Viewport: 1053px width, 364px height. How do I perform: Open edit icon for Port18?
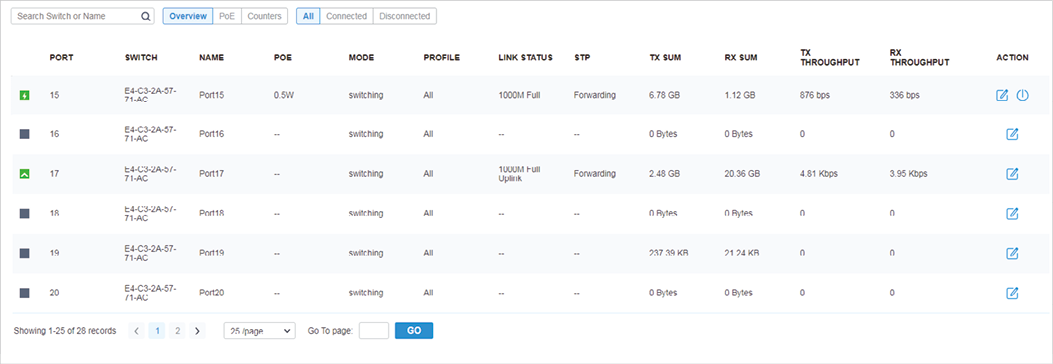tap(1013, 214)
